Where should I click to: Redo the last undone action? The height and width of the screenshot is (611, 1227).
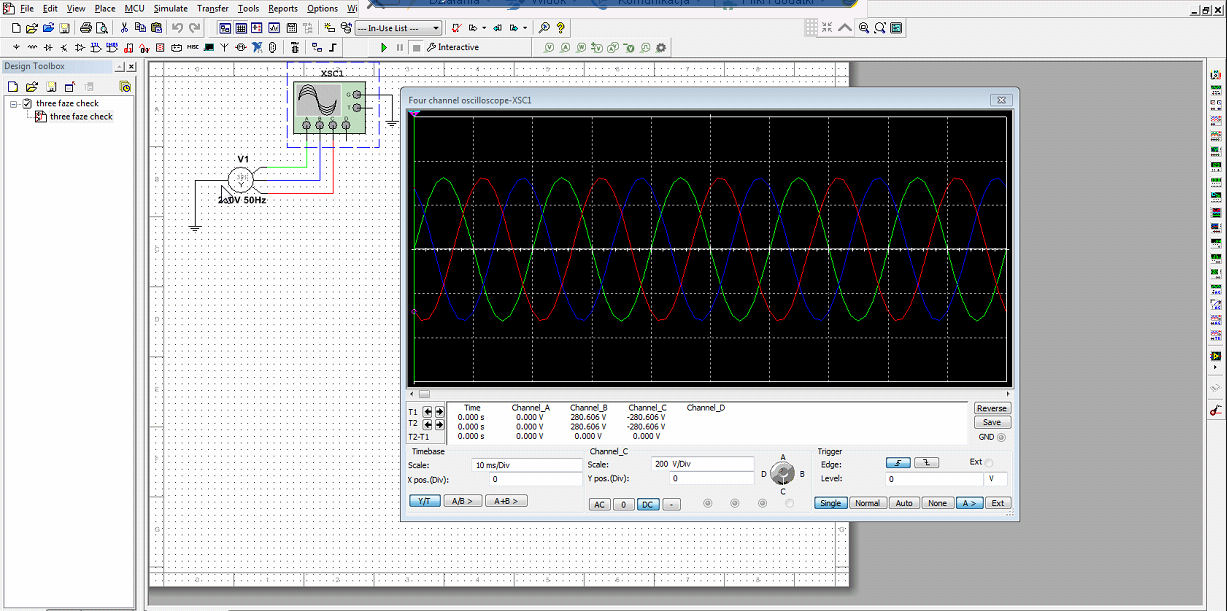(x=195, y=28)
